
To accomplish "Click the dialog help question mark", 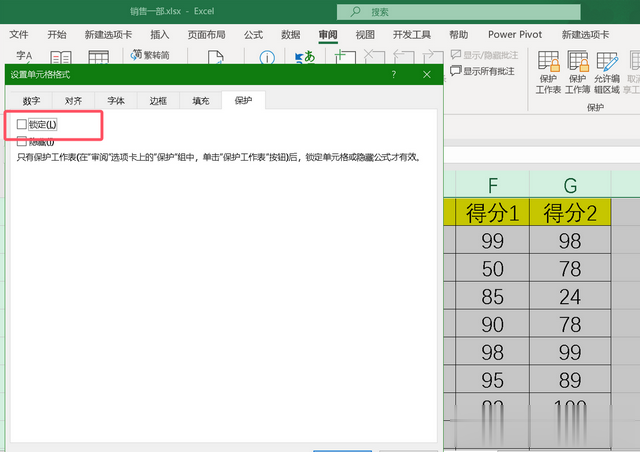I will pos(393,74).
